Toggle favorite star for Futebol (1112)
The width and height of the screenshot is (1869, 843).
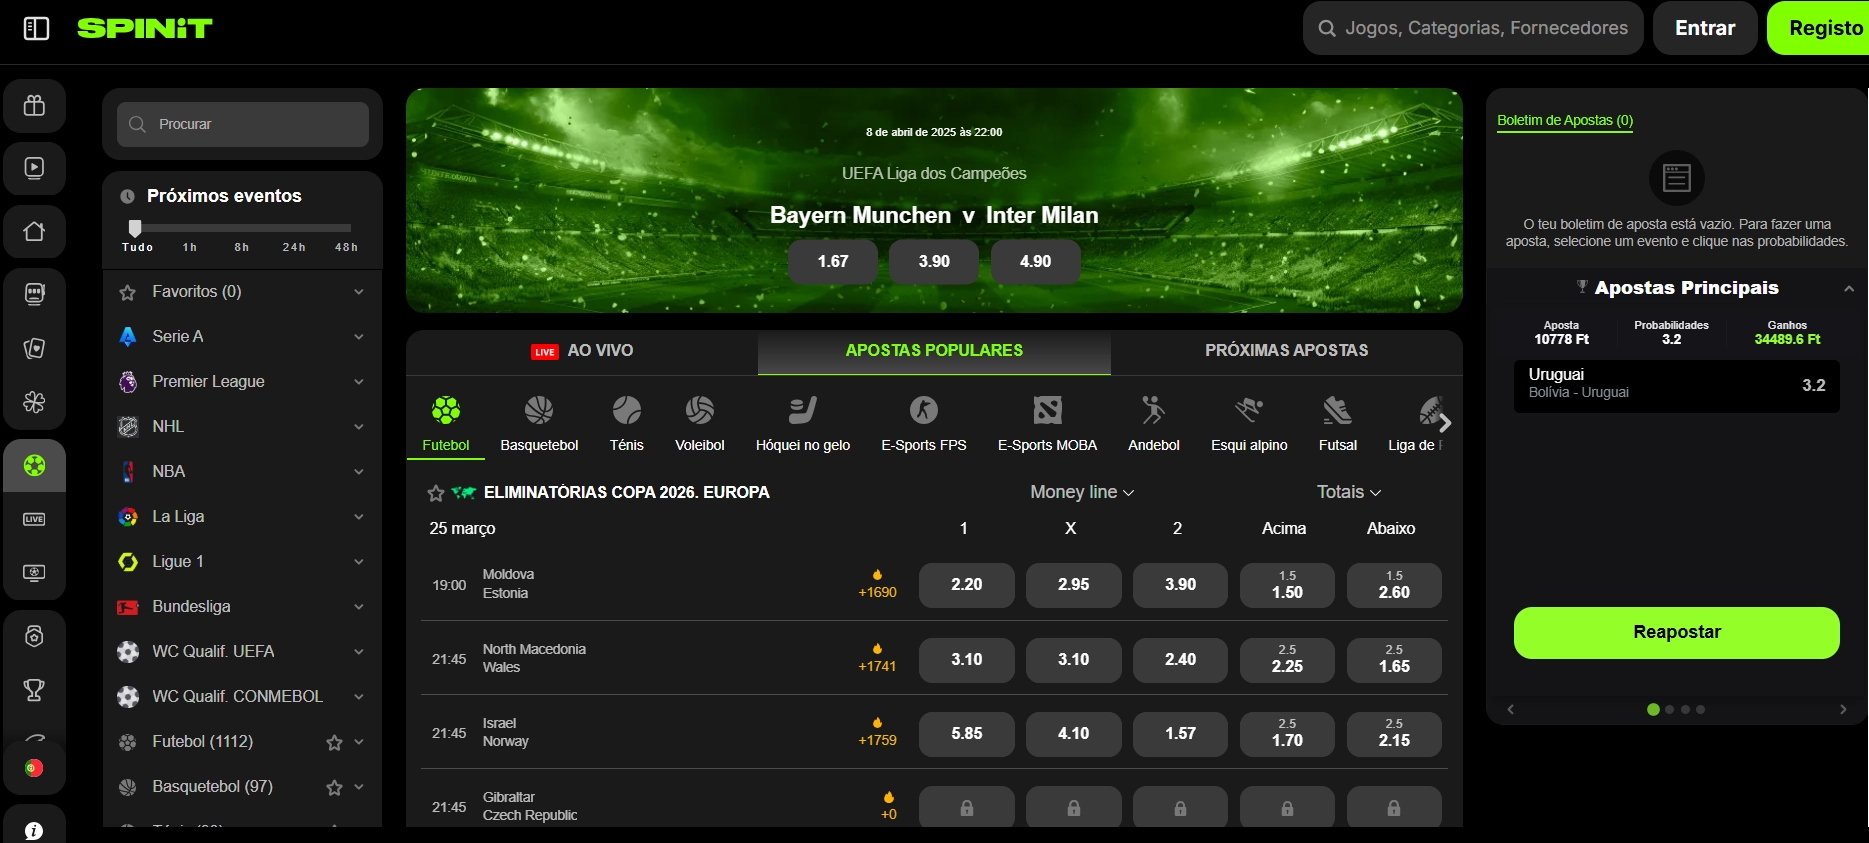334,742
